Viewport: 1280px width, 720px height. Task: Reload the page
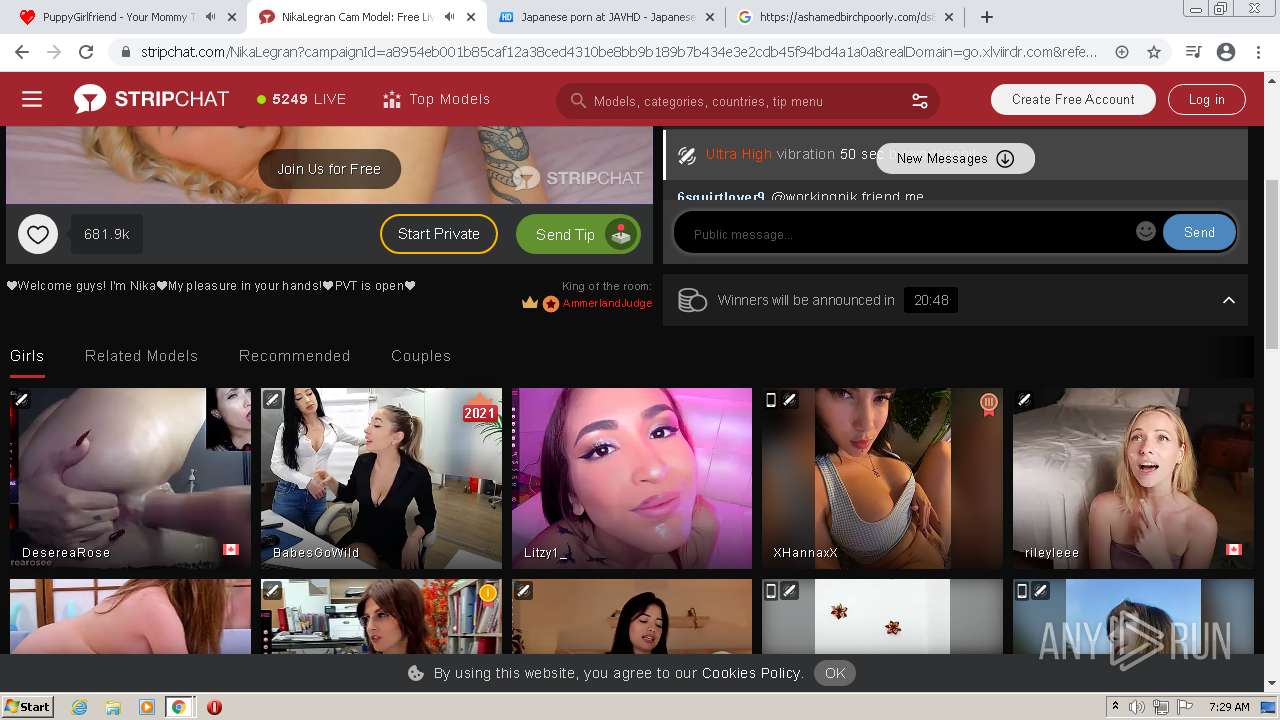point(86,52)
